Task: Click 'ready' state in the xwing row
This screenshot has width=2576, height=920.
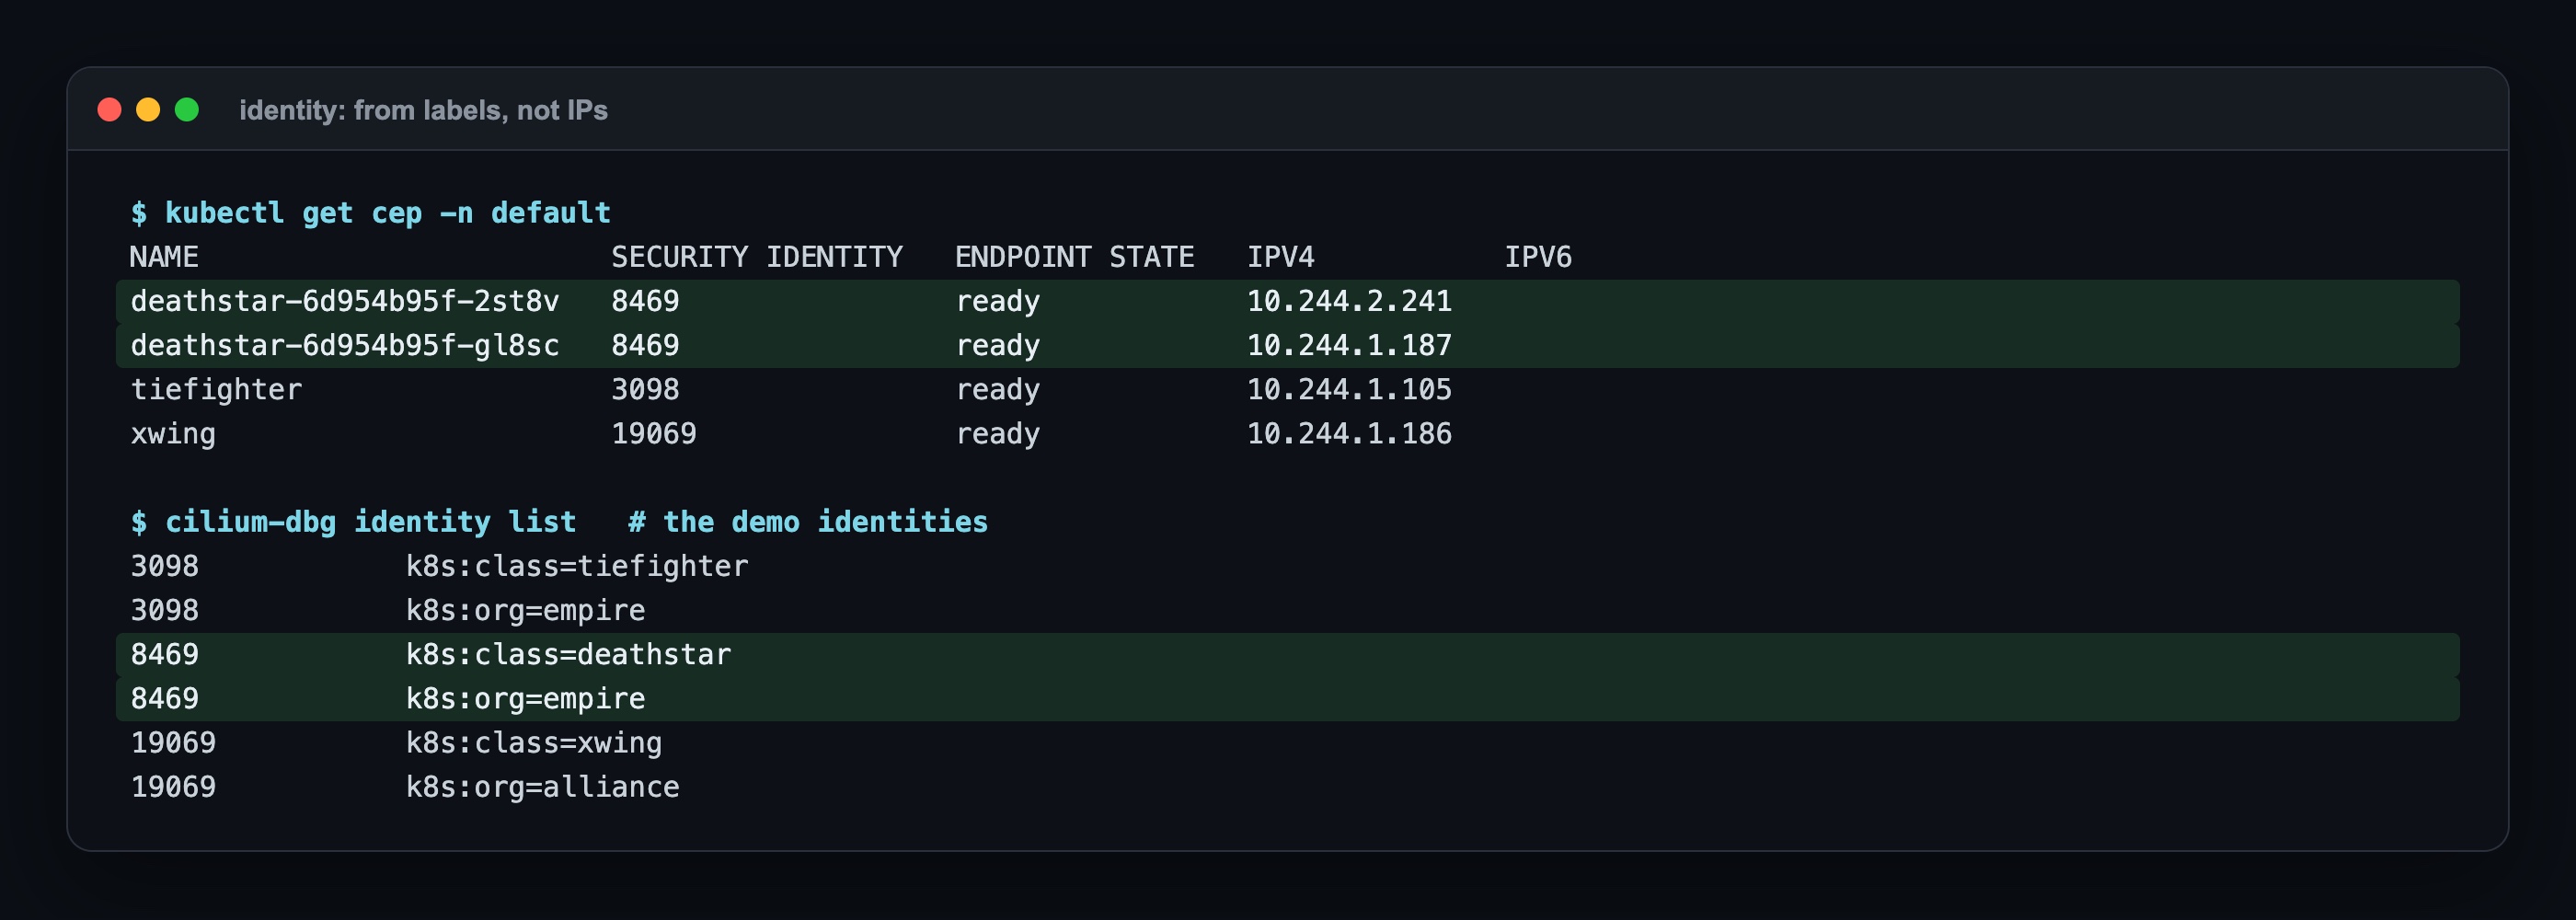Action: [998, 434]
